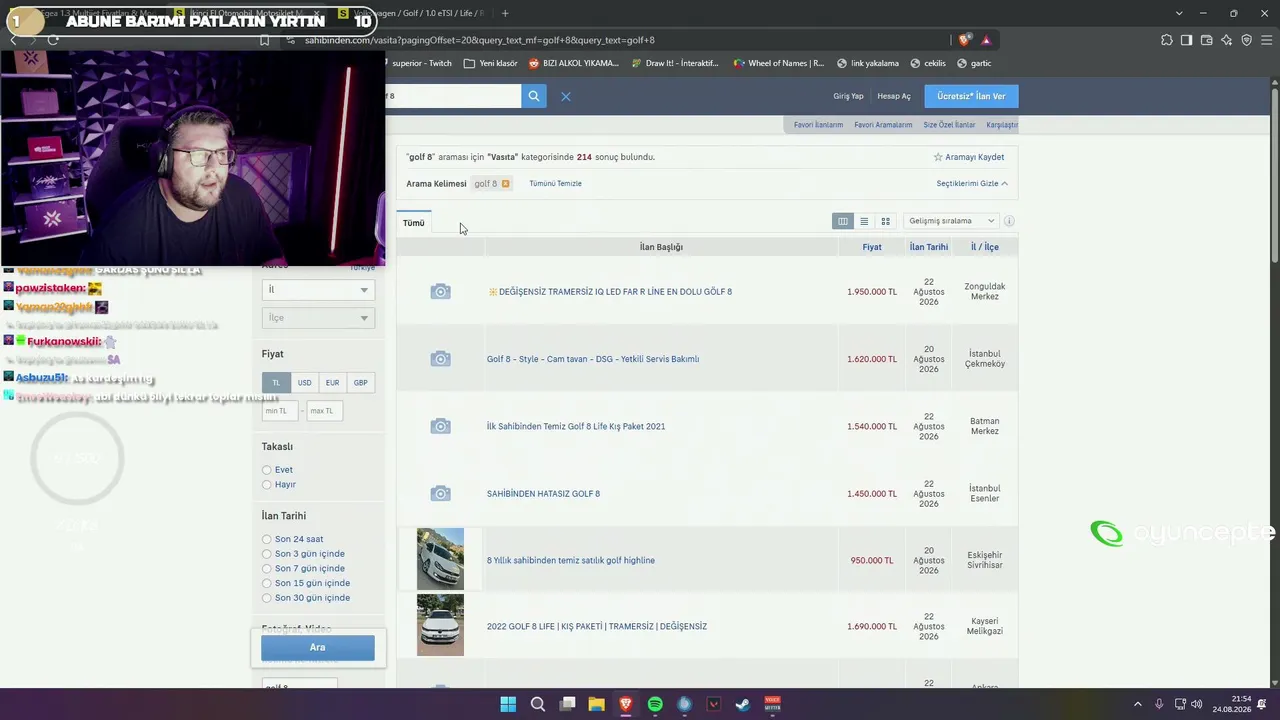Image resolution: width=1280 pixels, height=720 pixels.
Task: Collapse filters via Seçtiklerimi Gizle
Action: tap(972, 184)
